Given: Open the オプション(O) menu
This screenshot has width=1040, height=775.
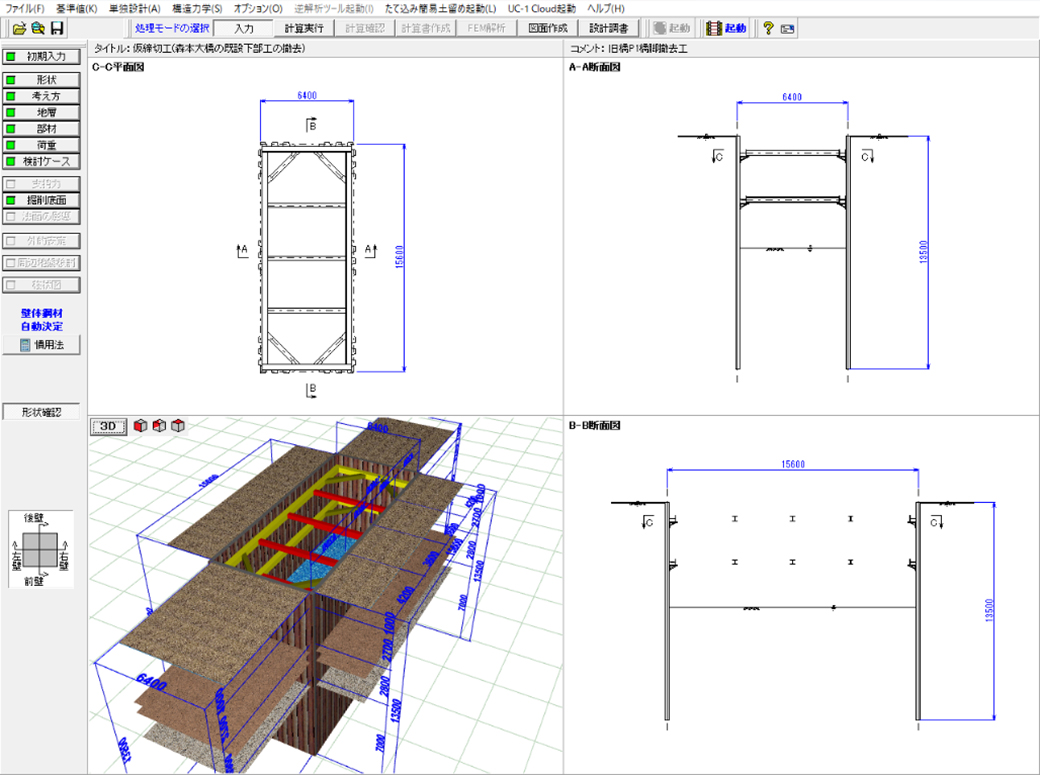Looking at the screenshot, I should tap(258, 8).
